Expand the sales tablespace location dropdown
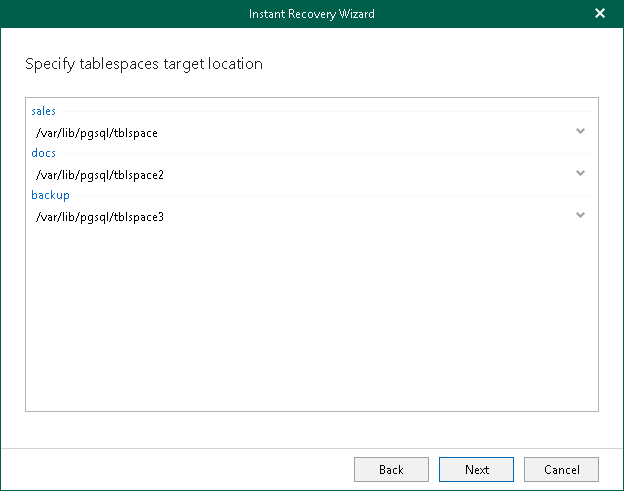 580,131
